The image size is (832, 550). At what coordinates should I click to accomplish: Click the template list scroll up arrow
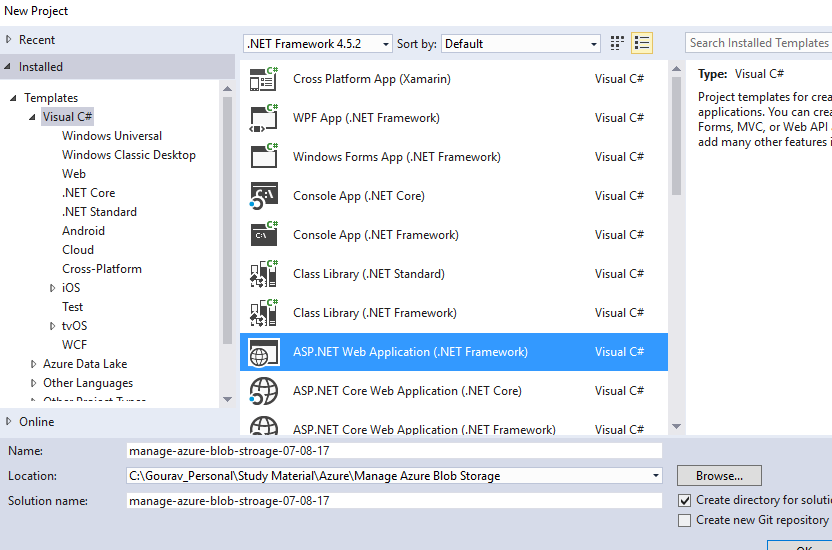676,69
